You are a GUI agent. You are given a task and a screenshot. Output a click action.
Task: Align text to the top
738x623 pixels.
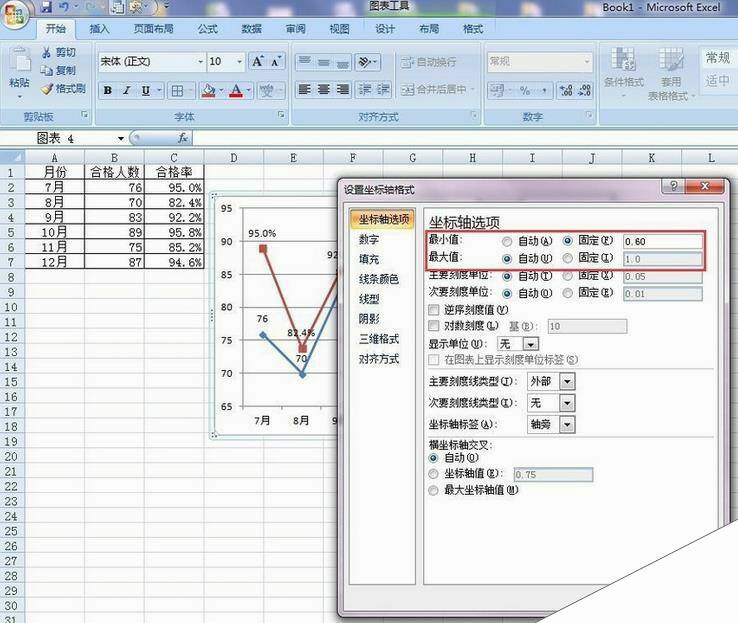click(x=305, y=62)
